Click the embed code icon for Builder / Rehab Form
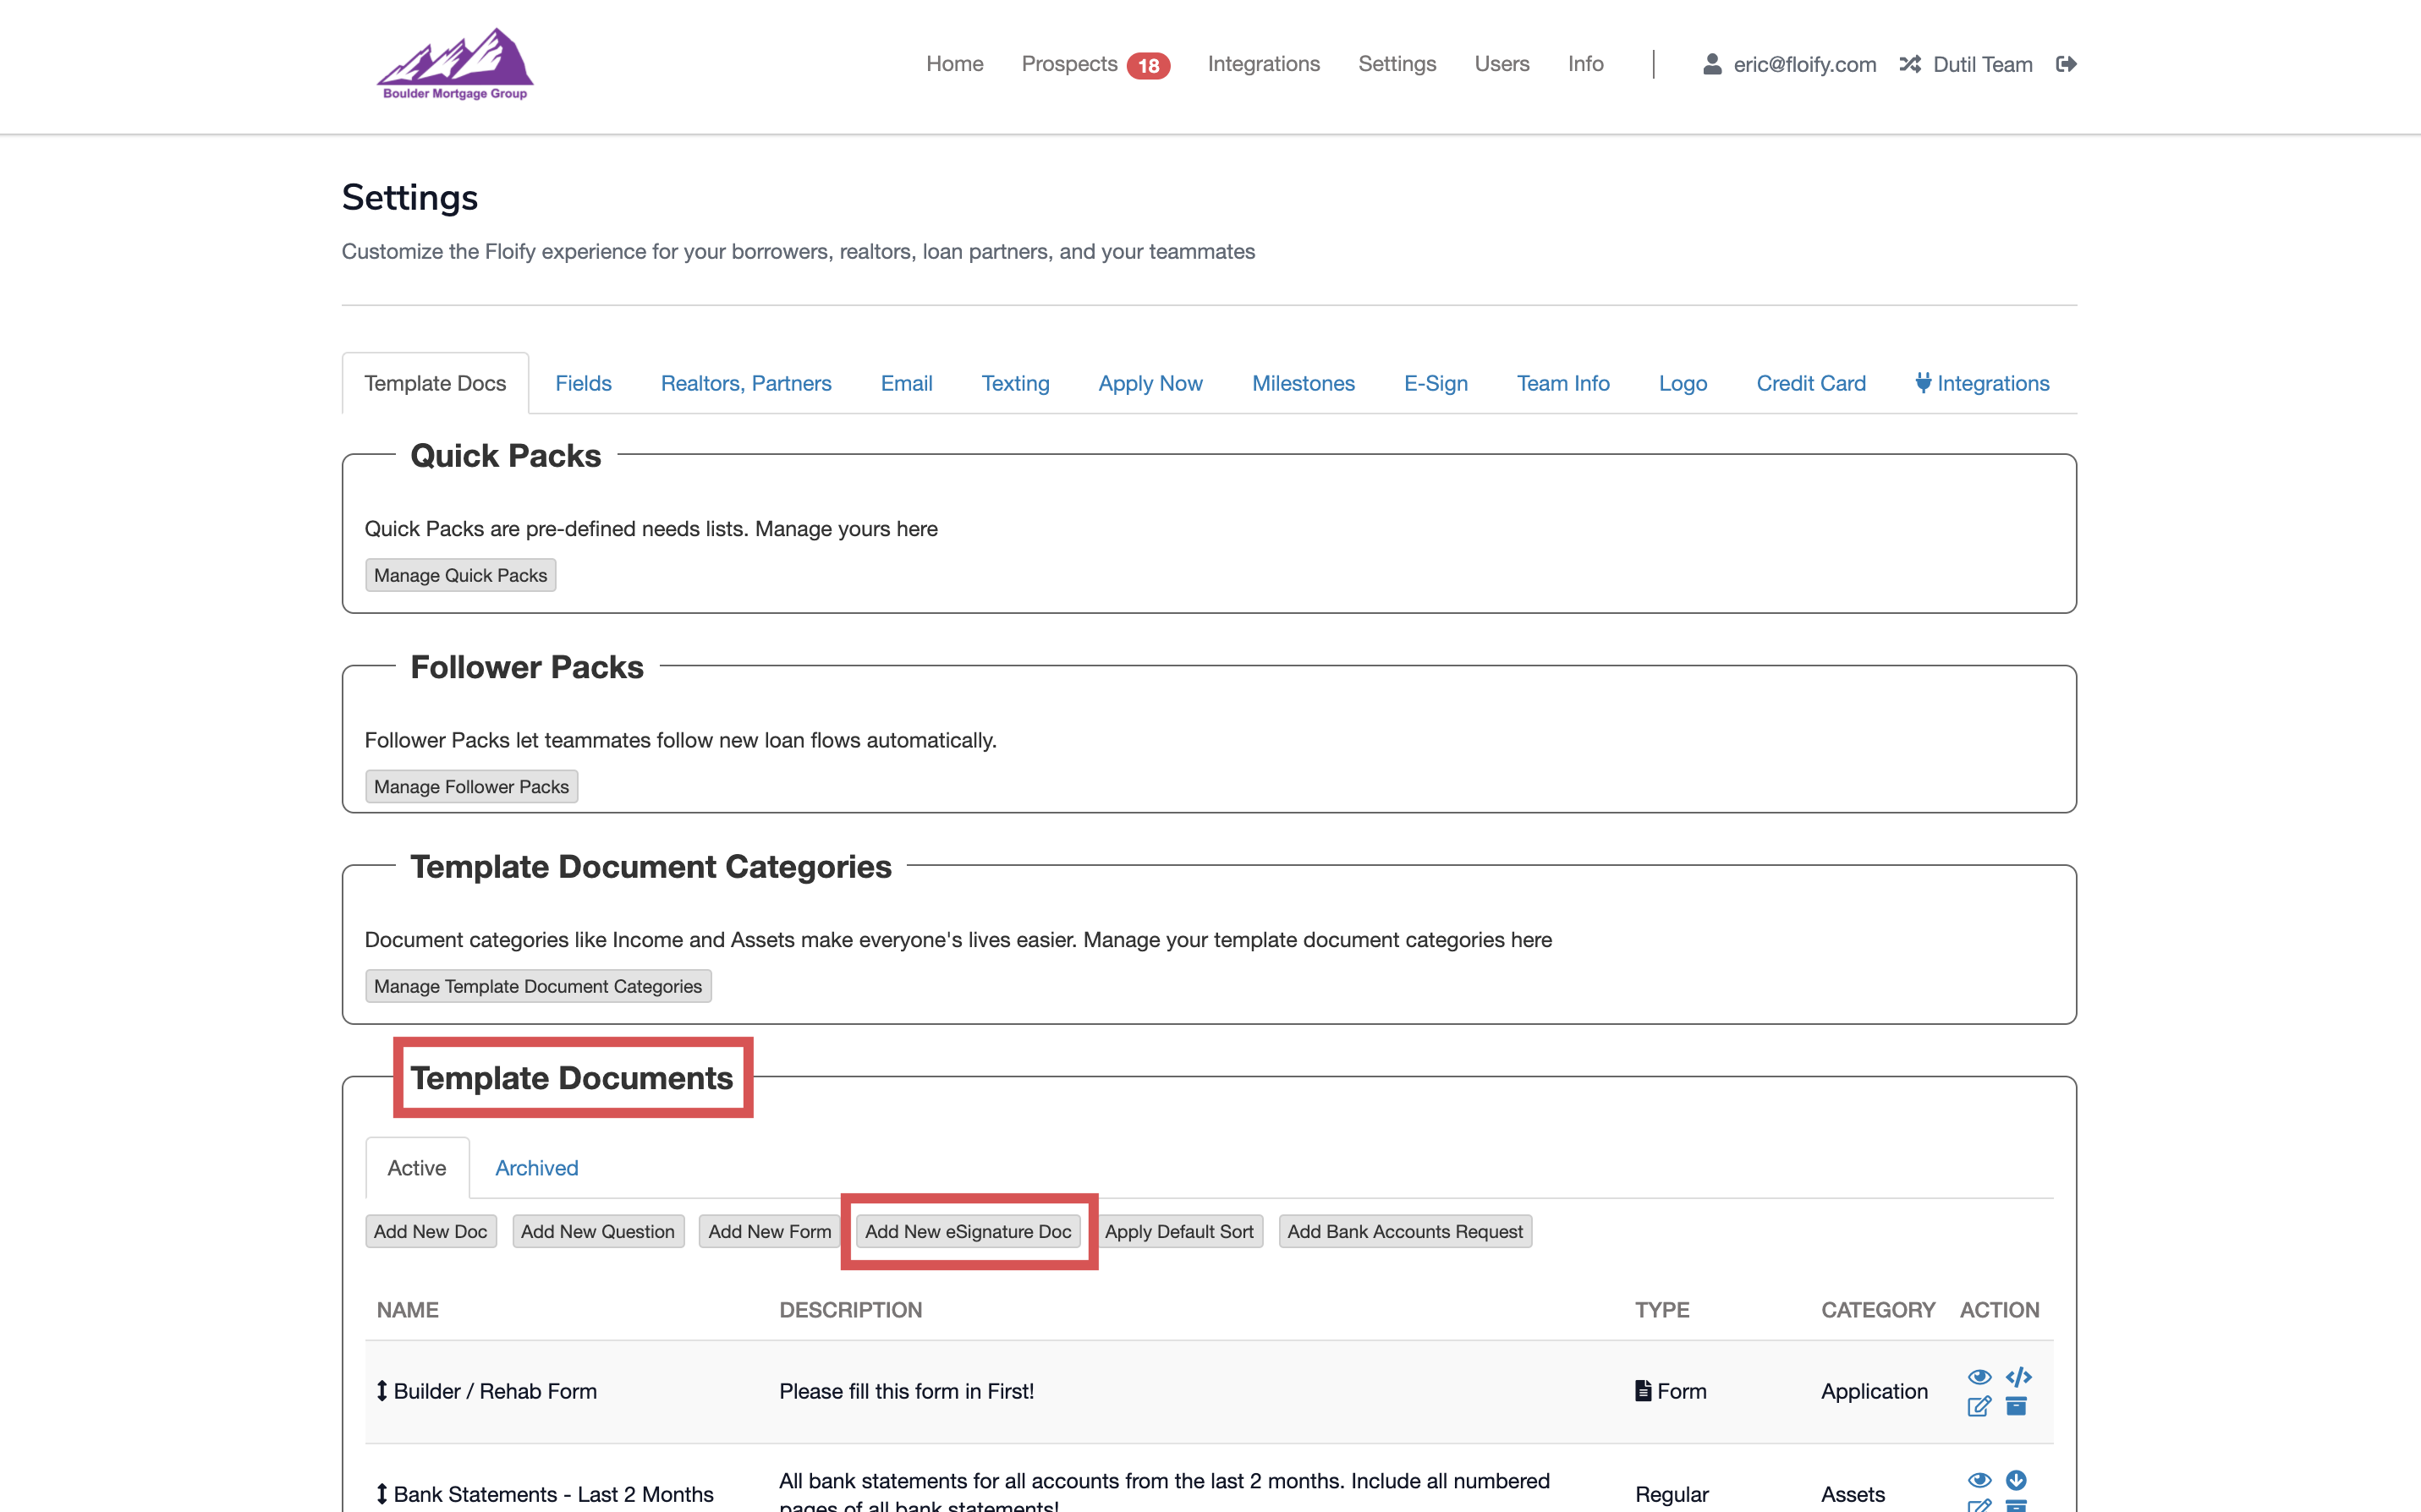Viewport: 2421px width, 1512px height. (2018, 1376)
